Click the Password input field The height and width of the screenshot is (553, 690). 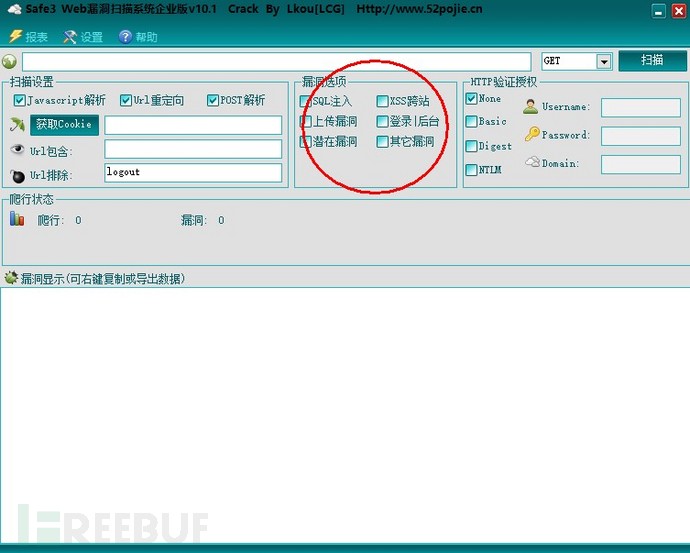tap(641, 136)
